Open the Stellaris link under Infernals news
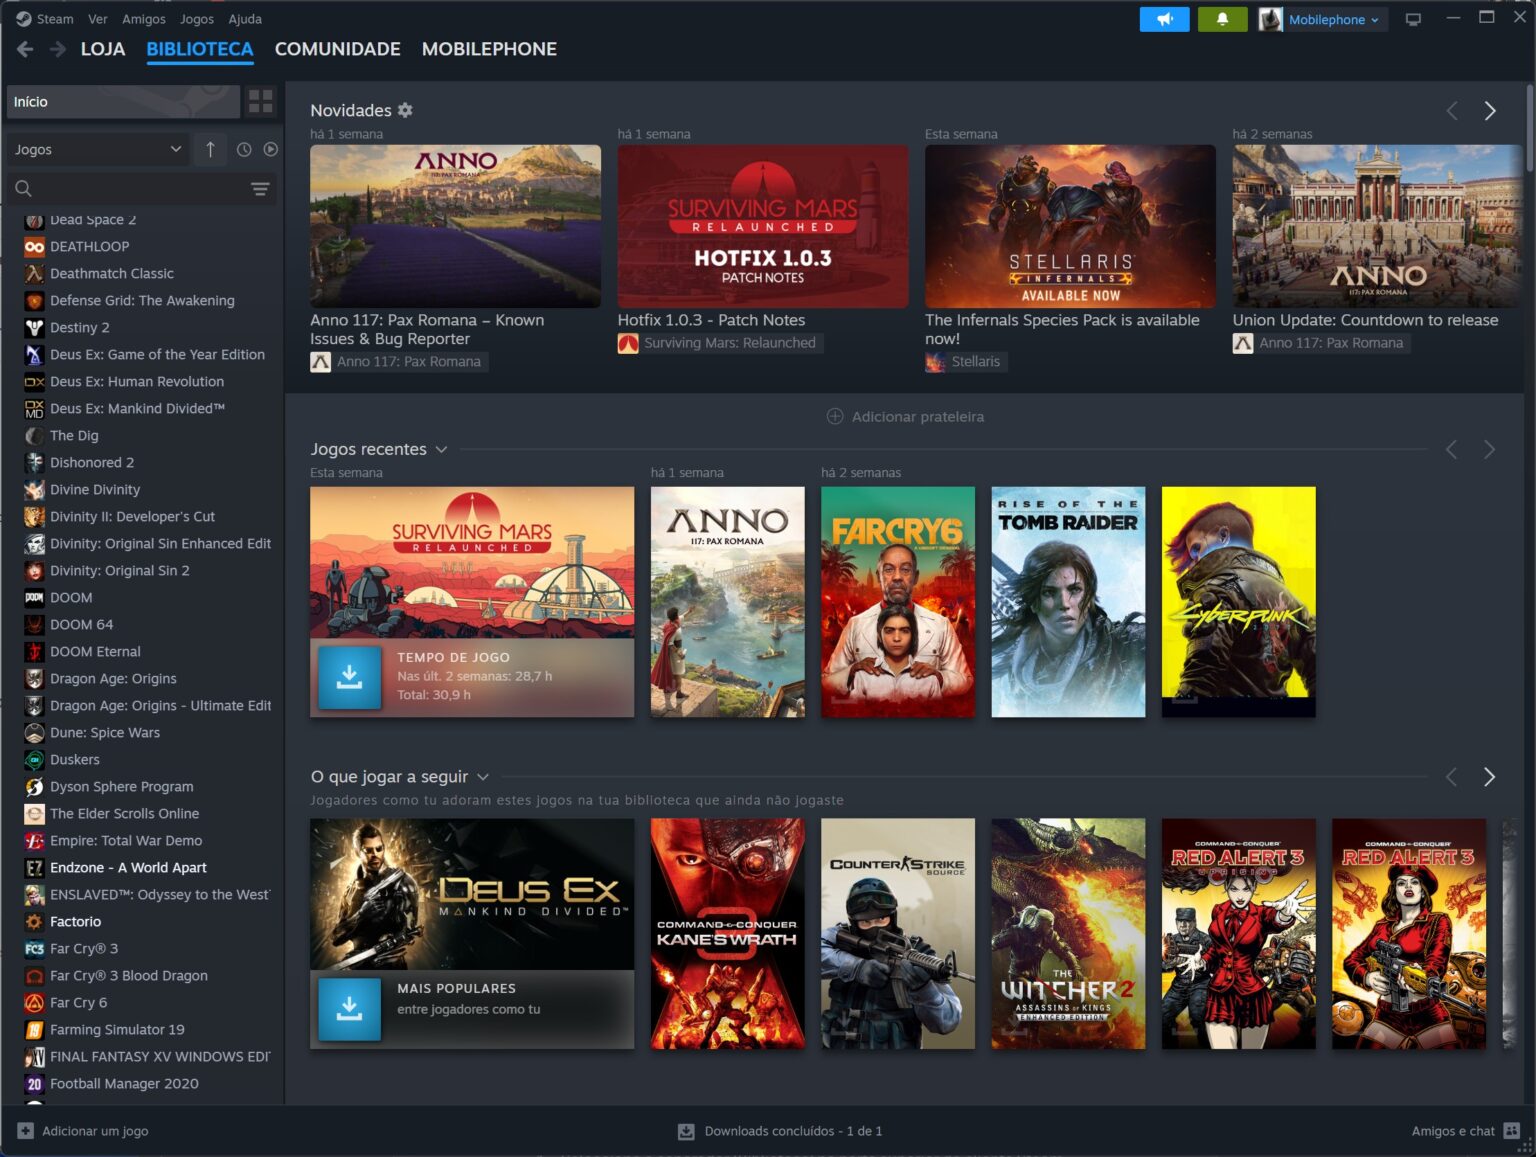The width and height of the screenshot is (1536, 1157). point(966,361)
